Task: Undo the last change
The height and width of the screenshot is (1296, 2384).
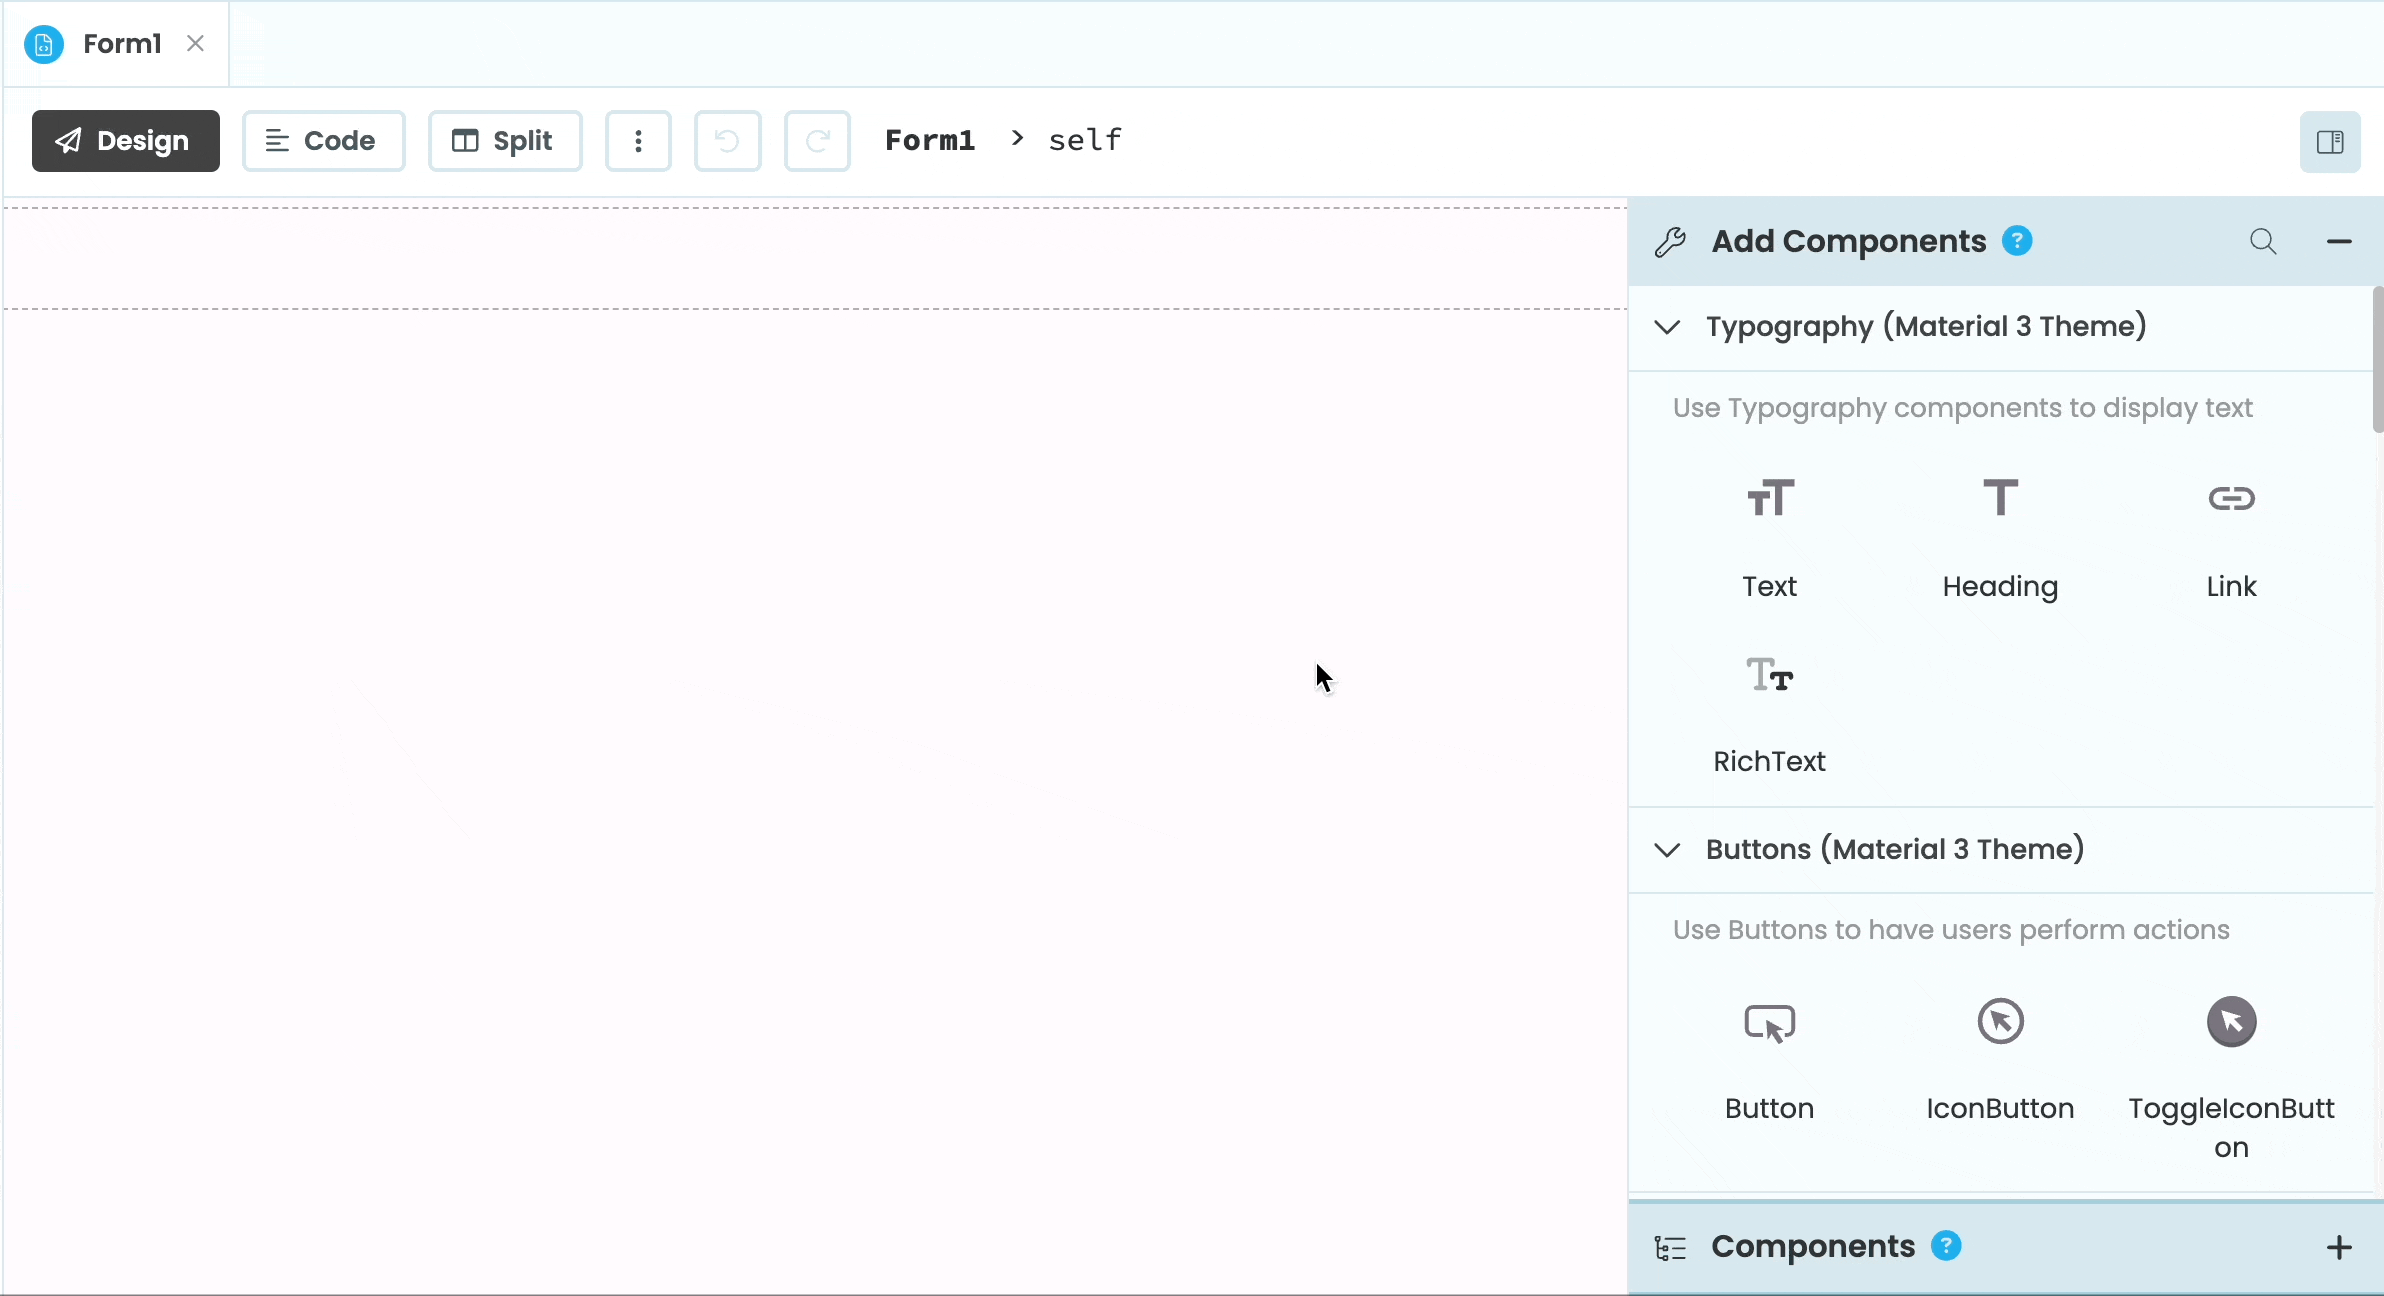Action: [728, 141]
